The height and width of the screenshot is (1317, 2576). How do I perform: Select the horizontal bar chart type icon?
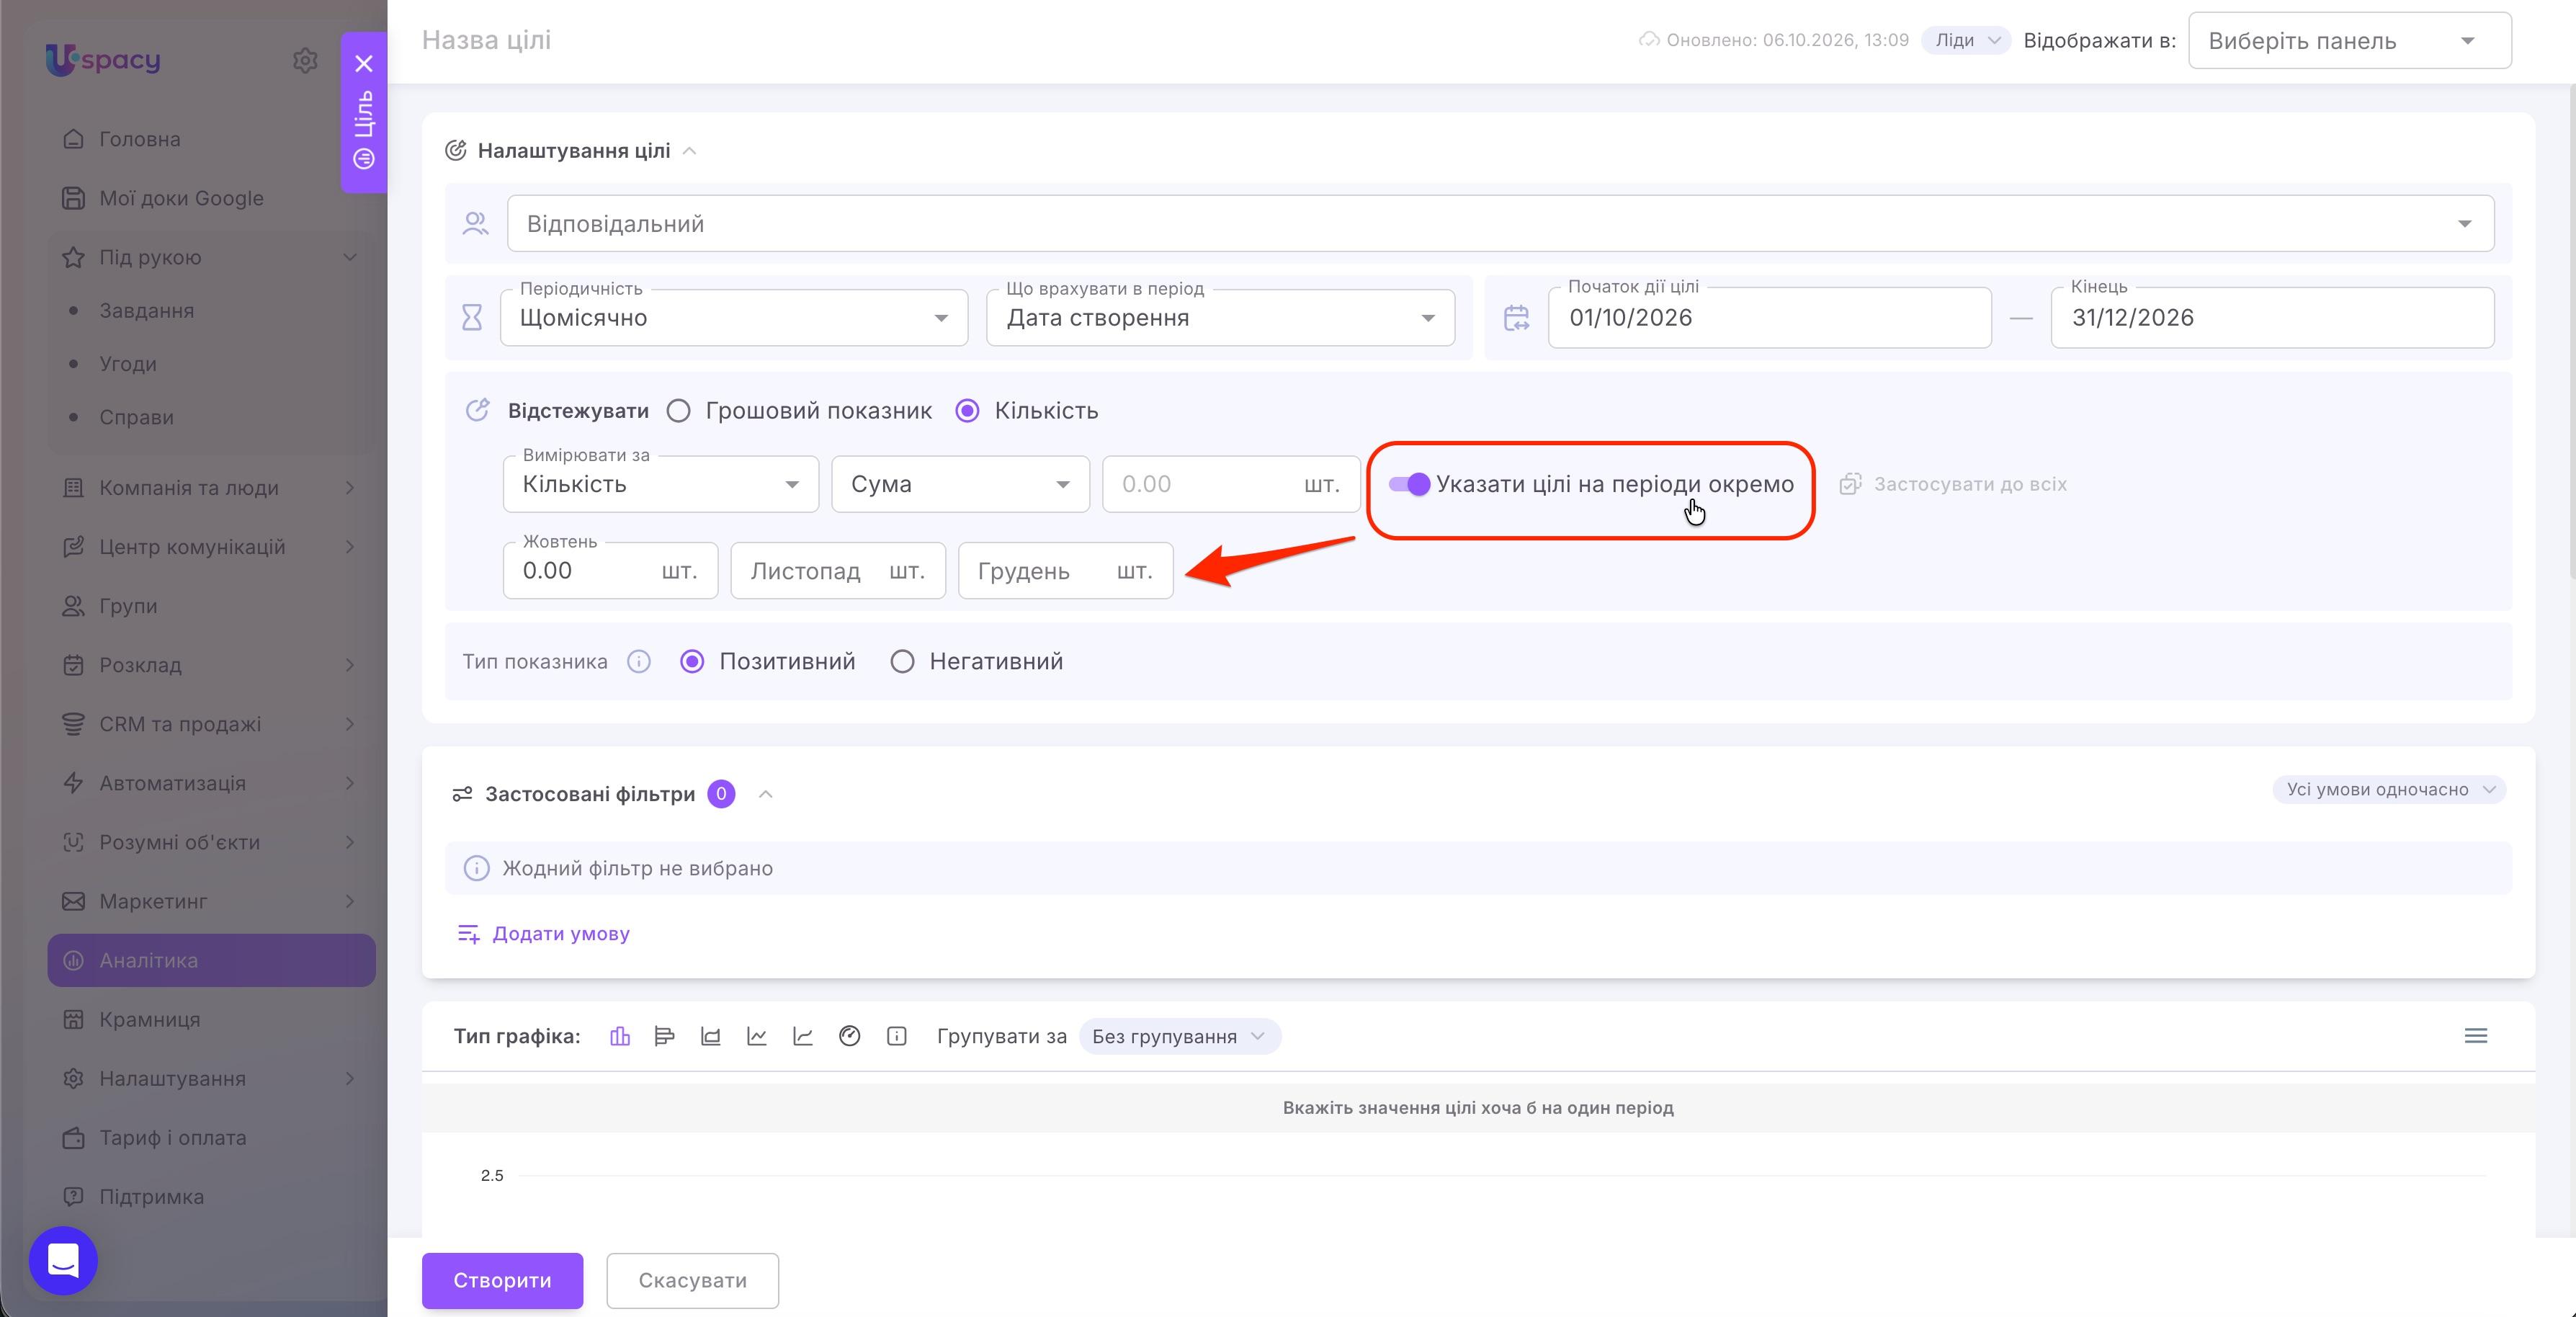point(664,1036)
